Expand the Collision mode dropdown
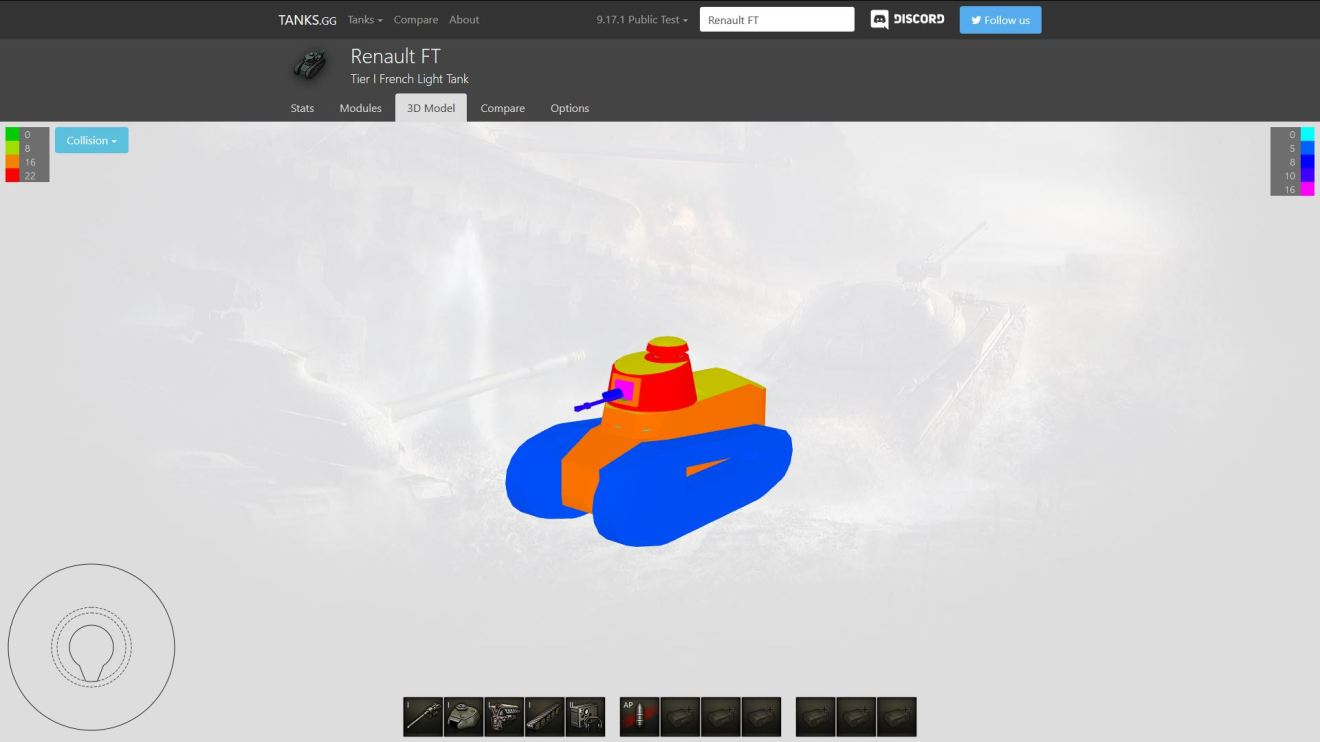This screenshot has width=1320, height=742. pyautogui.click(x=91, y=141)
